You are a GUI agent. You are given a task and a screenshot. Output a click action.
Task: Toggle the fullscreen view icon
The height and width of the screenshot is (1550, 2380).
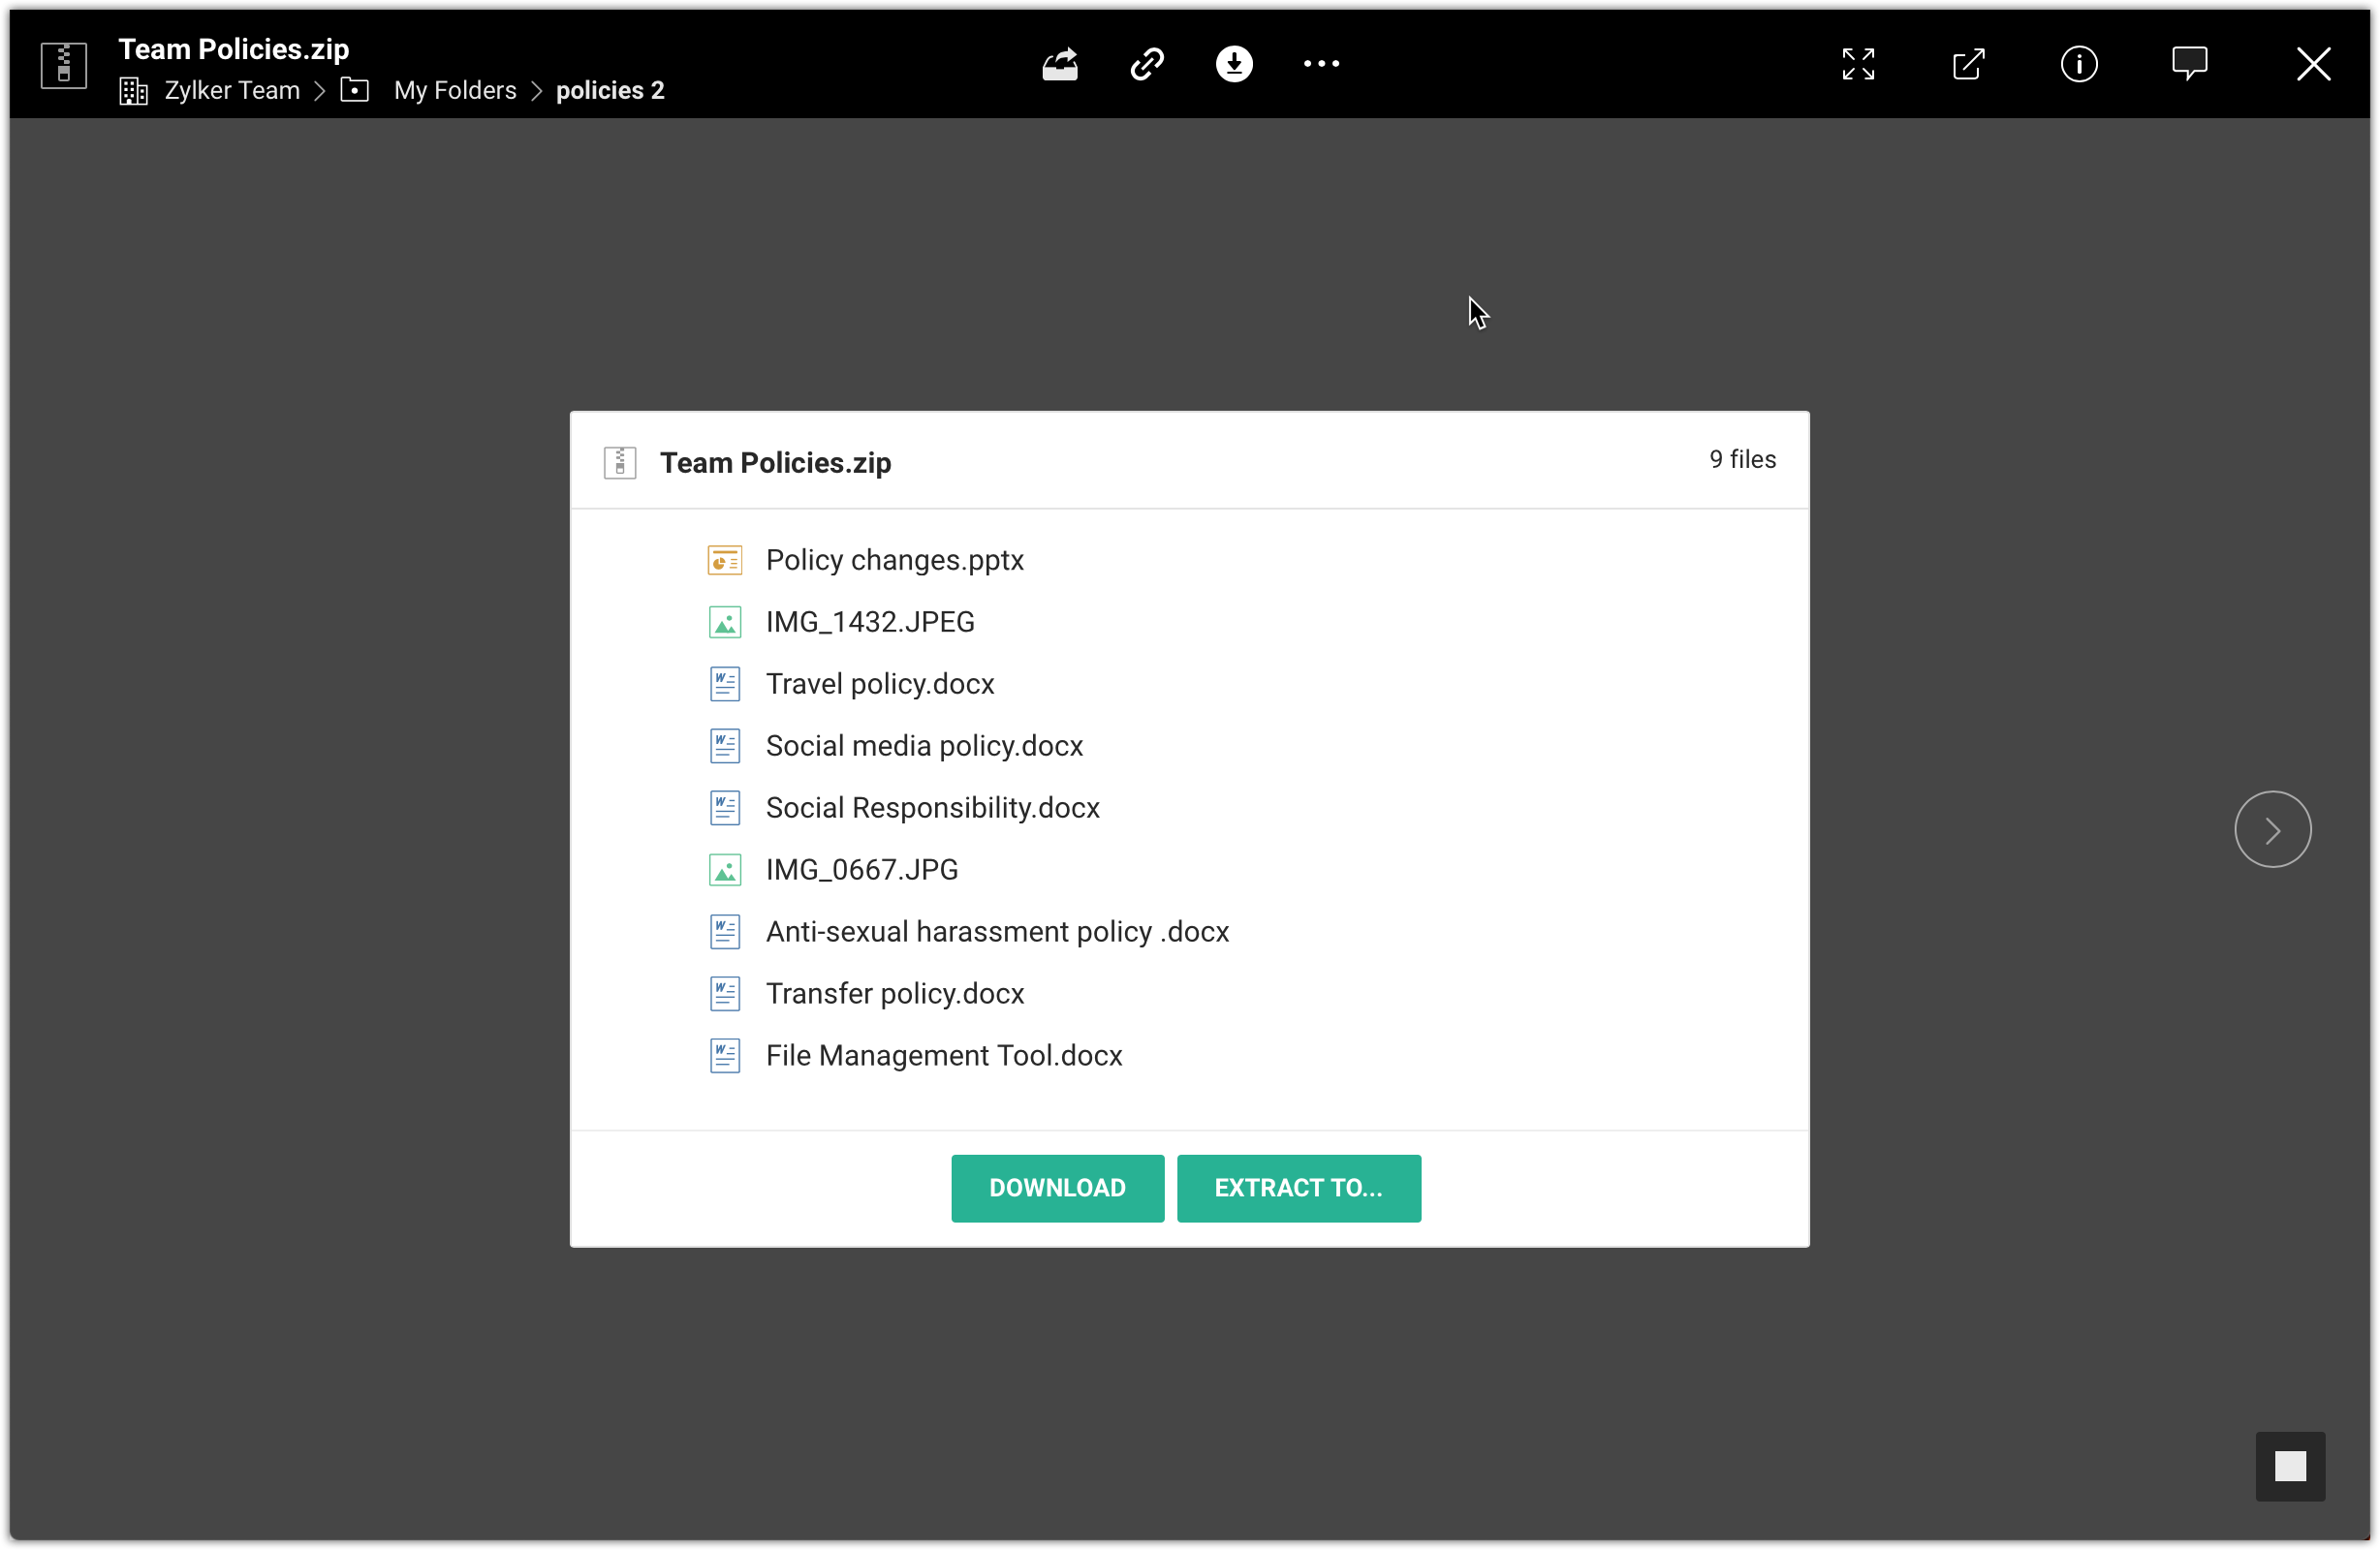point(1857,64)
